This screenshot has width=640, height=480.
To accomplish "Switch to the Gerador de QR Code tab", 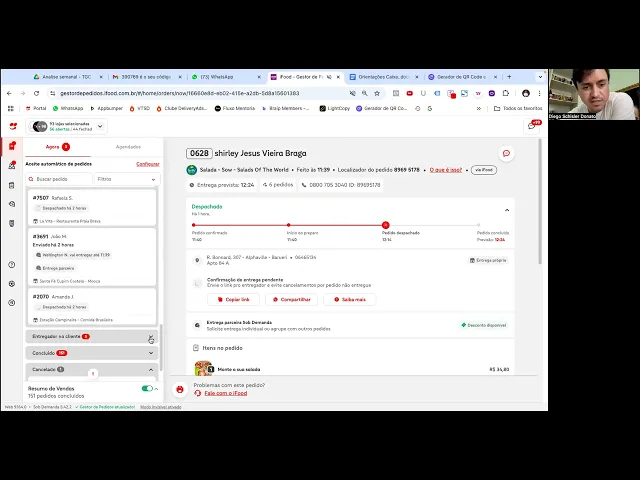I will (462, 77).
